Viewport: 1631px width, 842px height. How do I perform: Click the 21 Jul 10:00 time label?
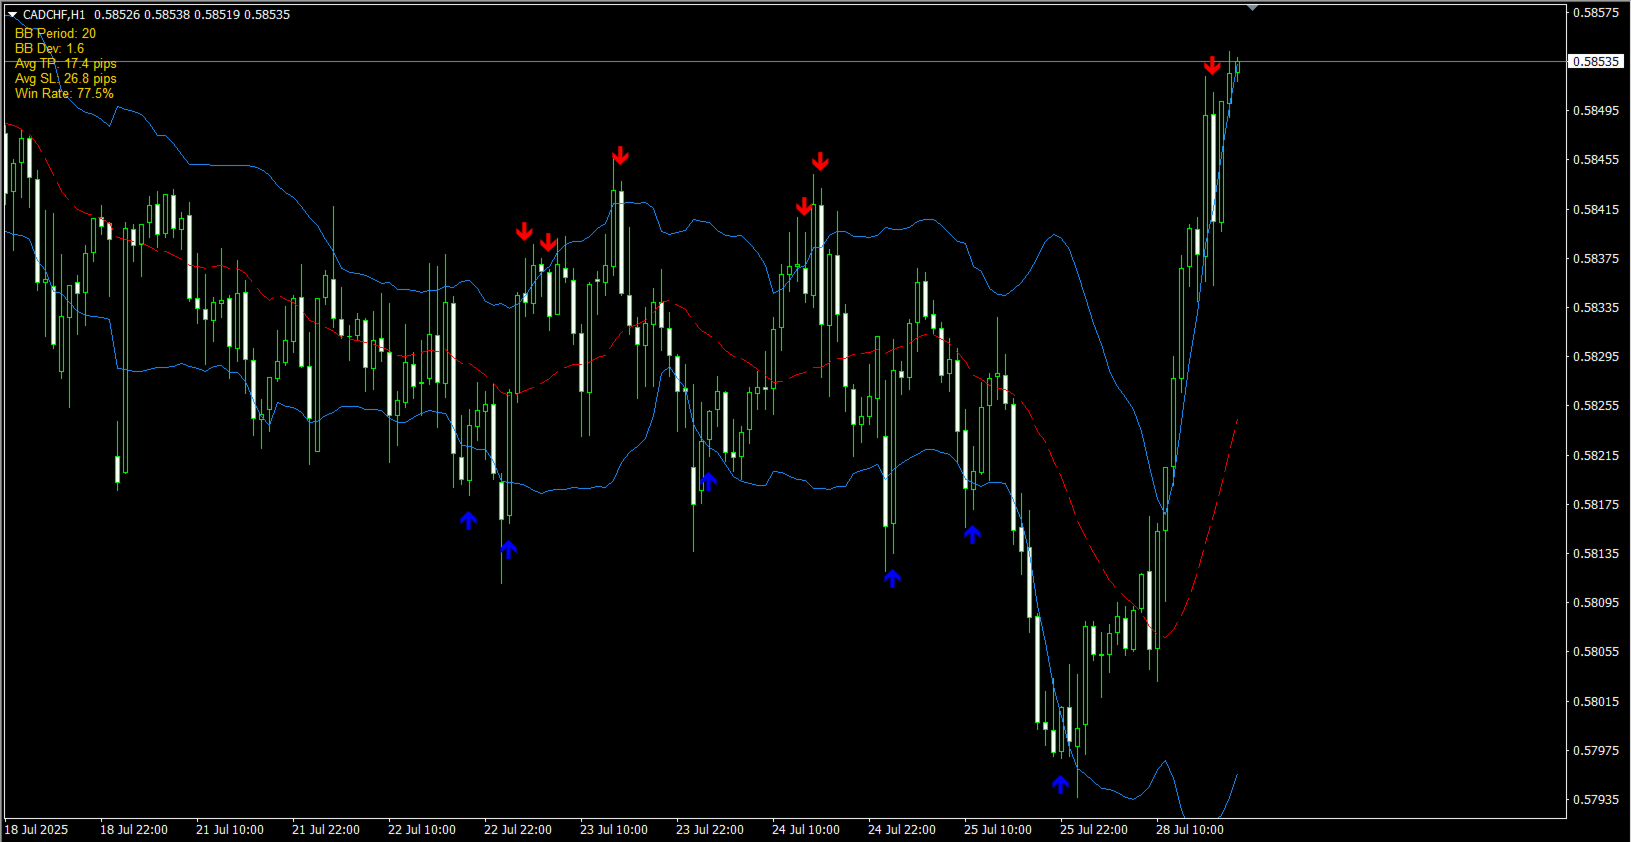230,830
